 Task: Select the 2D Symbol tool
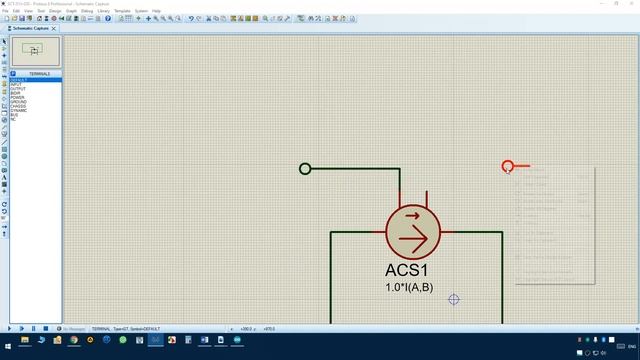[4, 184]
